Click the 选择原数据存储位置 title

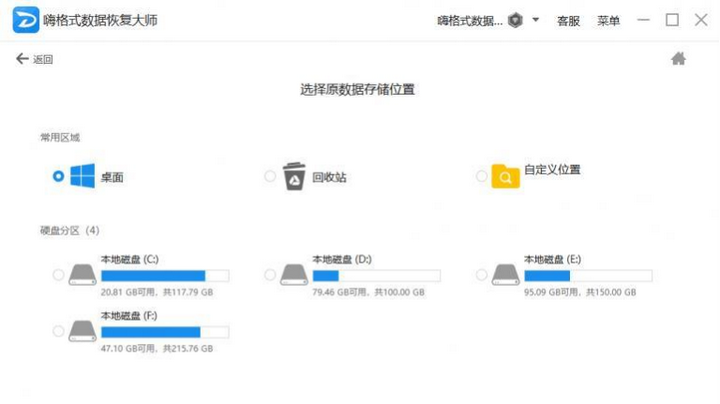358,90
